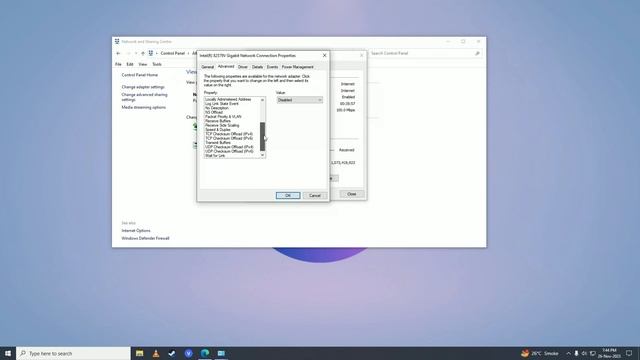640x360 pixels.
Task: Launch VLC media player from taskbar
Action: coord(156,353)
